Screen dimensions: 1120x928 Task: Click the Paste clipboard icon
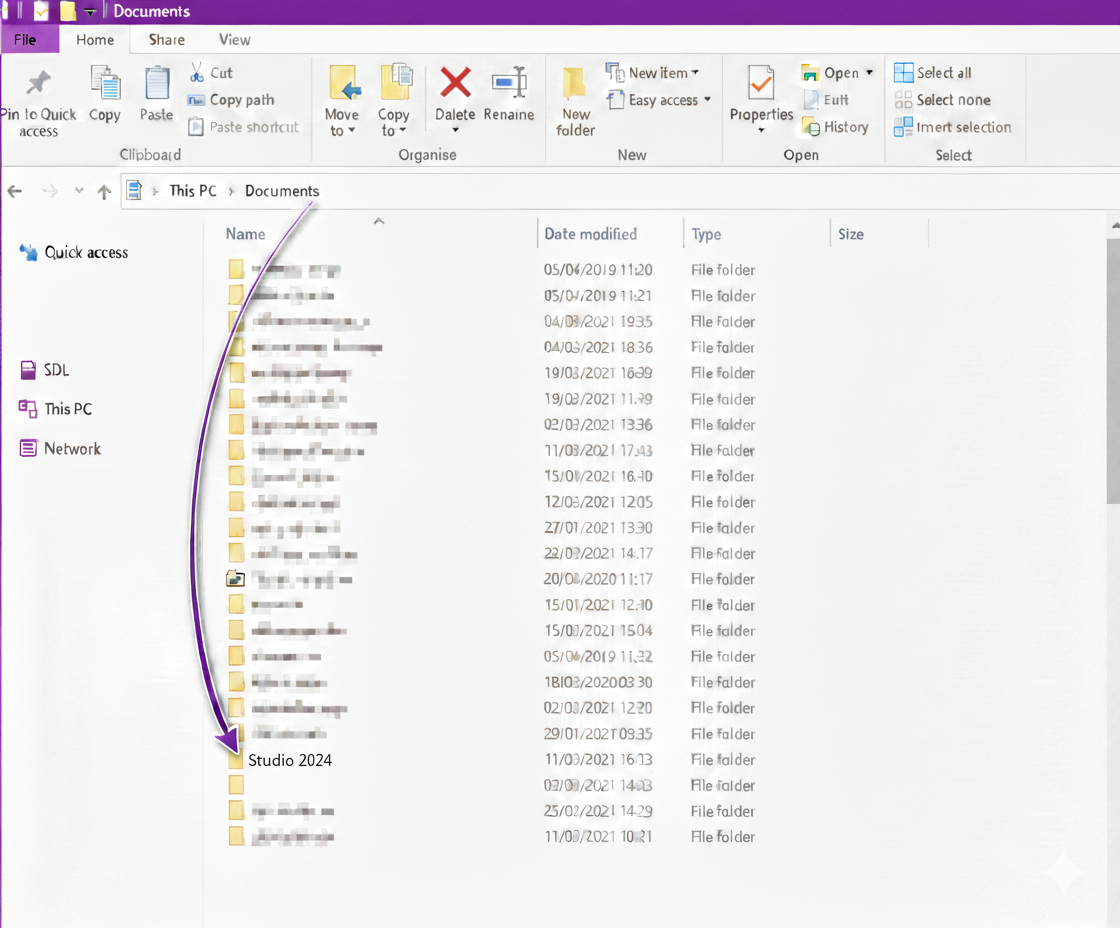[157, 84]
